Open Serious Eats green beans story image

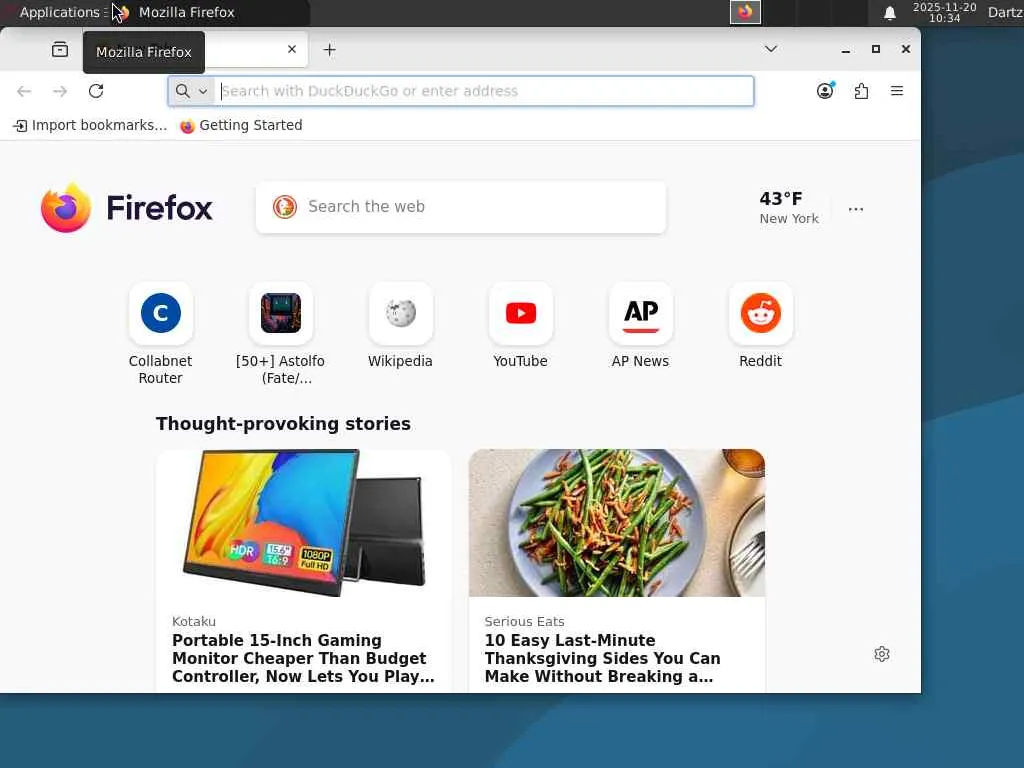point(616,522)
